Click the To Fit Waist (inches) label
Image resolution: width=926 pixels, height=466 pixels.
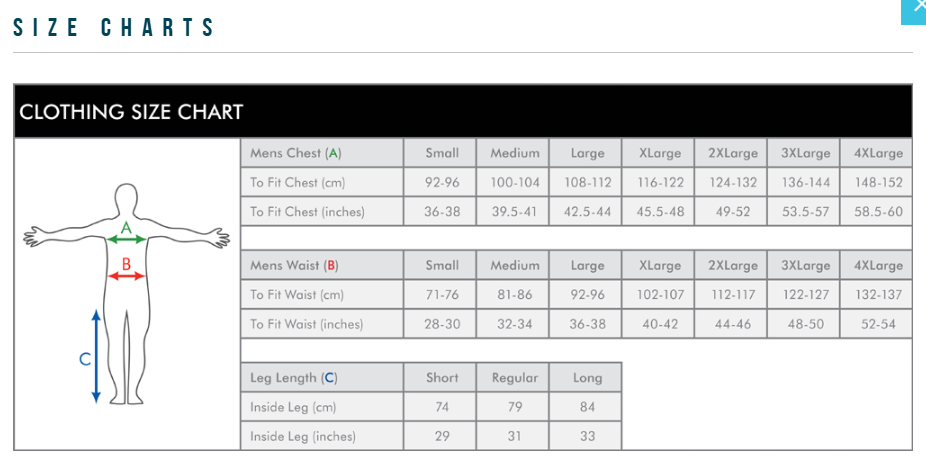307,324
